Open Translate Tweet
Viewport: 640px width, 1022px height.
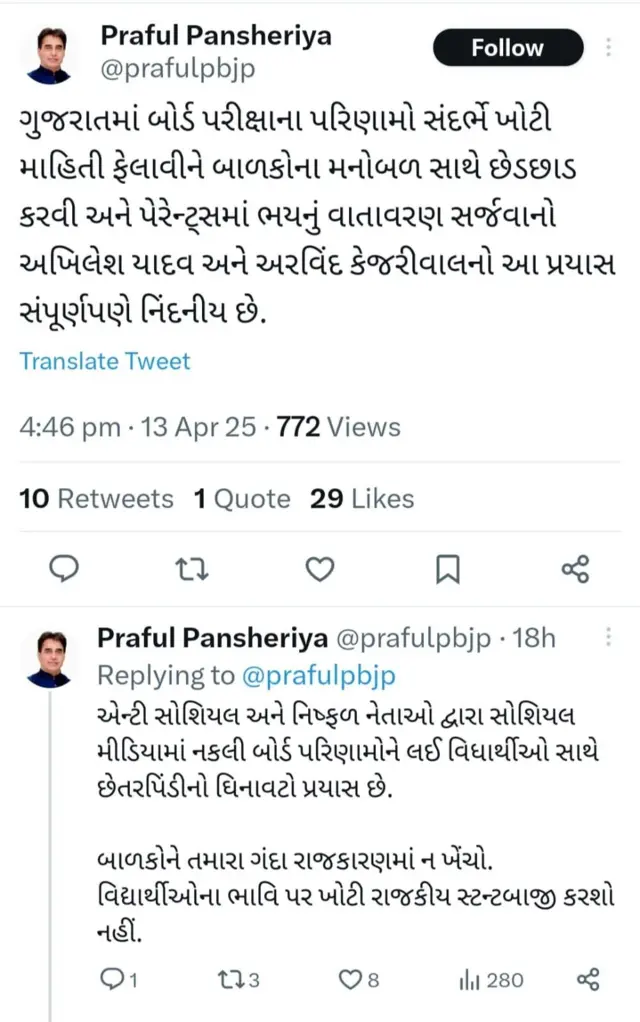[104, 361]
